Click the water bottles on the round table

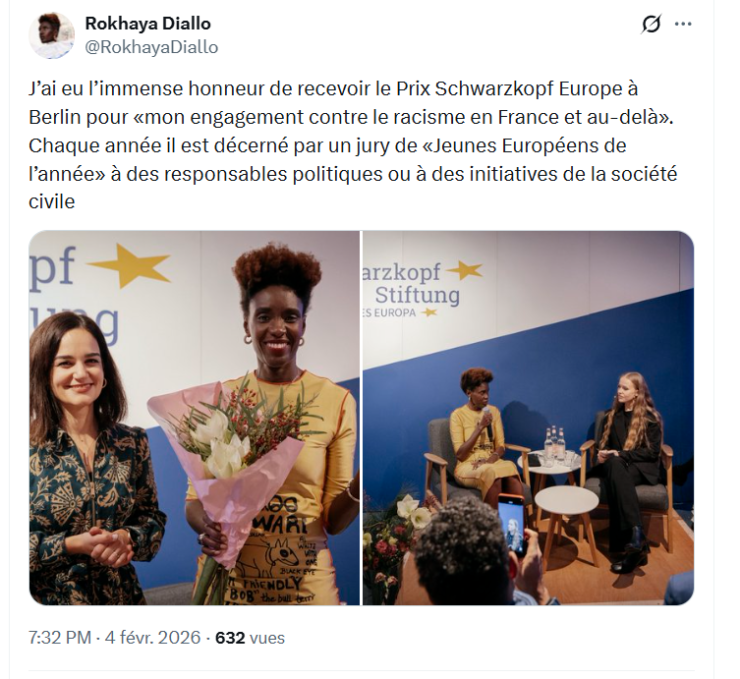pyautogui.click(x=554, y=443)
